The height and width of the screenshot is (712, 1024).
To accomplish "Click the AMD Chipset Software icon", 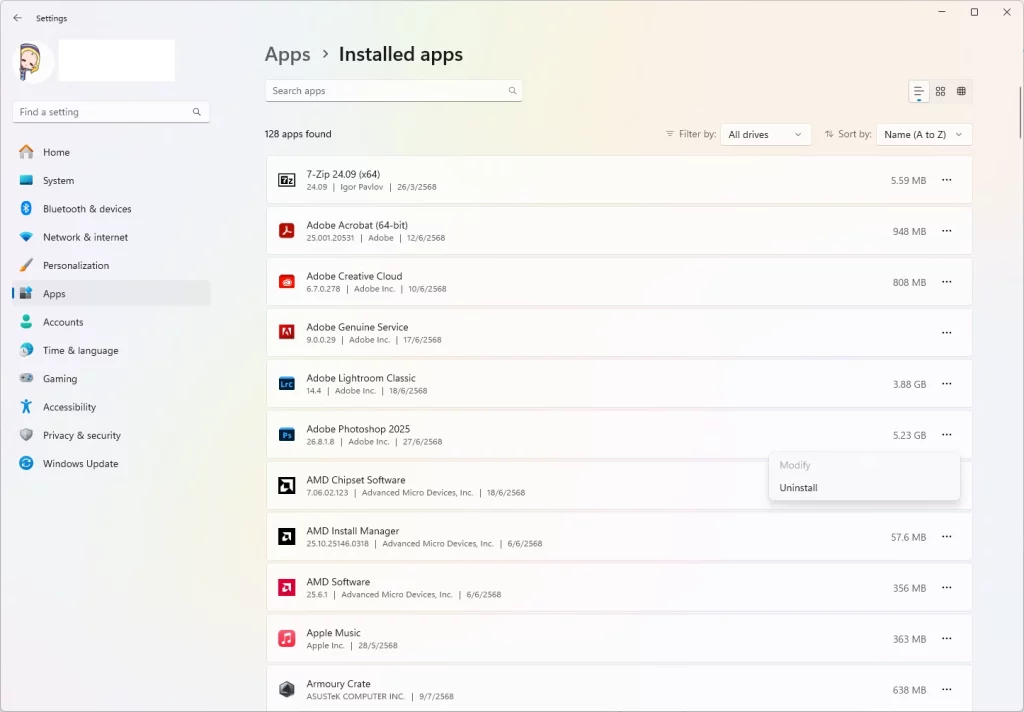I will 287,485.
